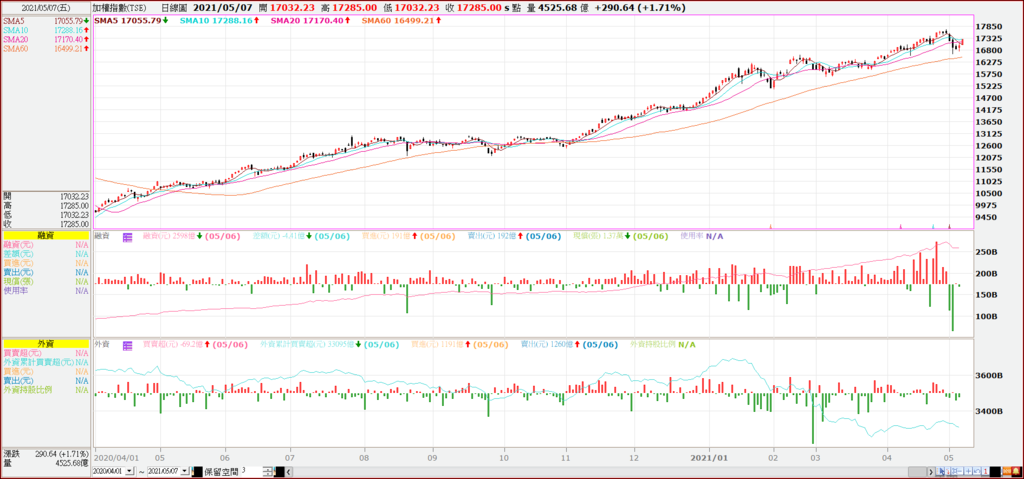Open the 融資 panel indicator settings icon
1024x479 pixels.
click(126, 235)
